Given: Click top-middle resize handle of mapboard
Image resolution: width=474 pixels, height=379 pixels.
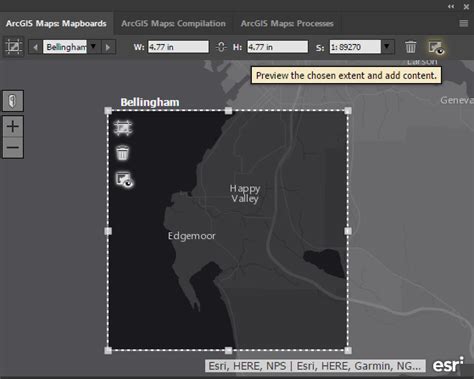Looking at the screenshot, I should click(x=228, y=111).
